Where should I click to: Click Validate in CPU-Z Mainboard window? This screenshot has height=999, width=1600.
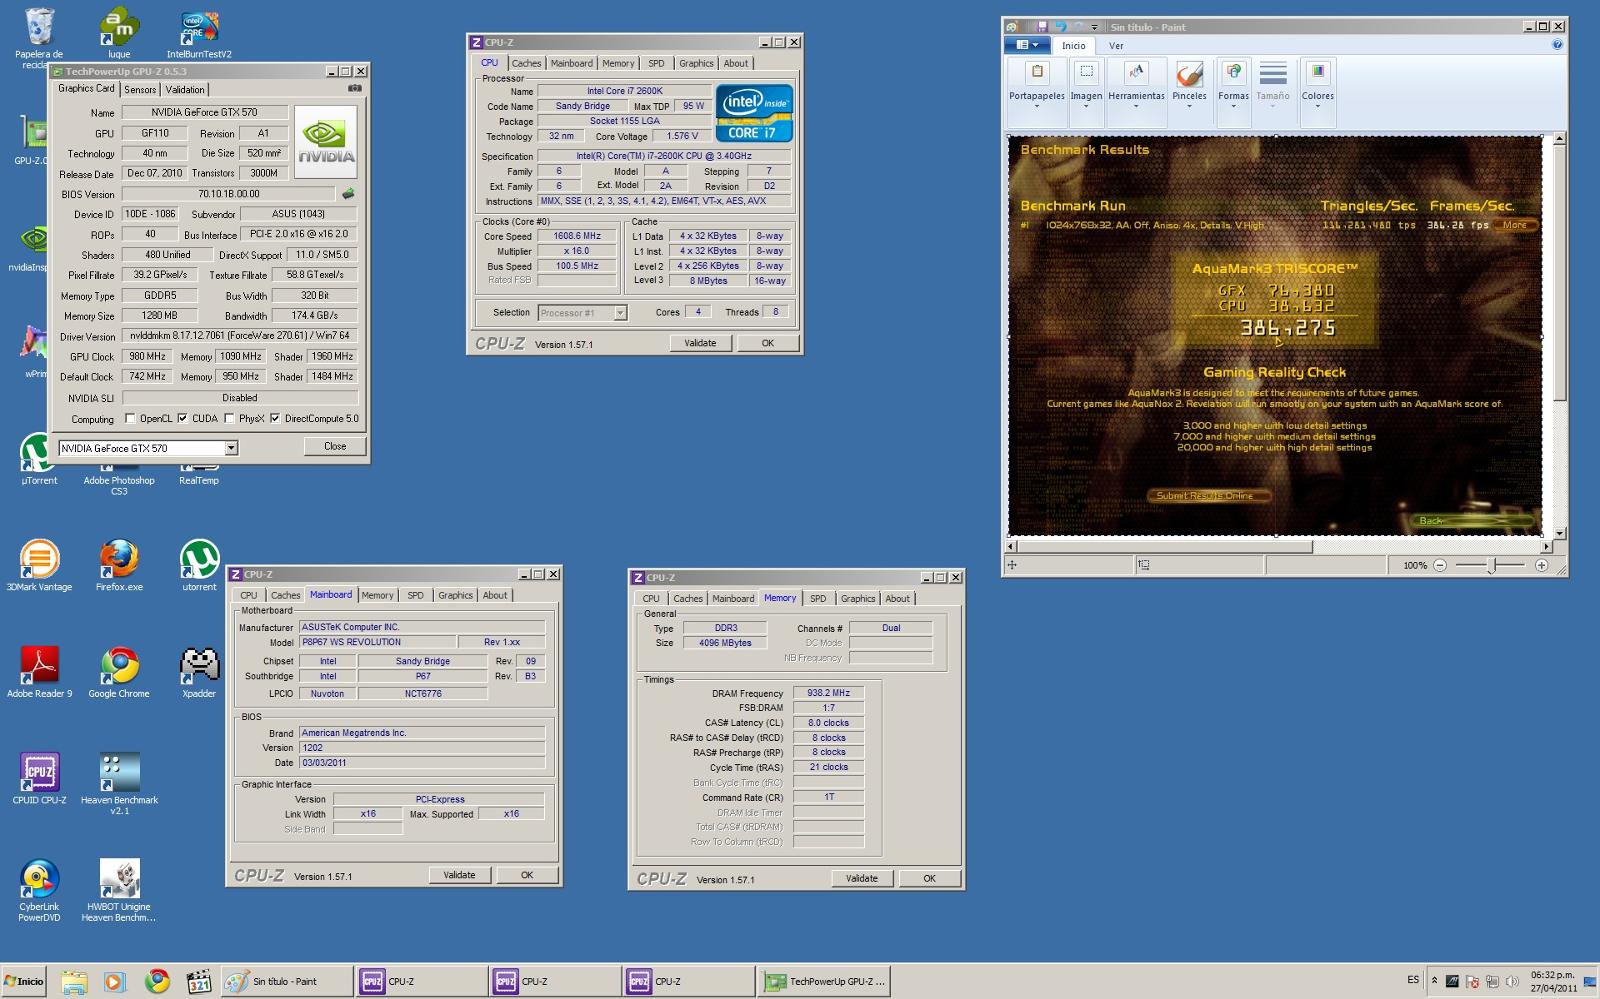(459, 875)
